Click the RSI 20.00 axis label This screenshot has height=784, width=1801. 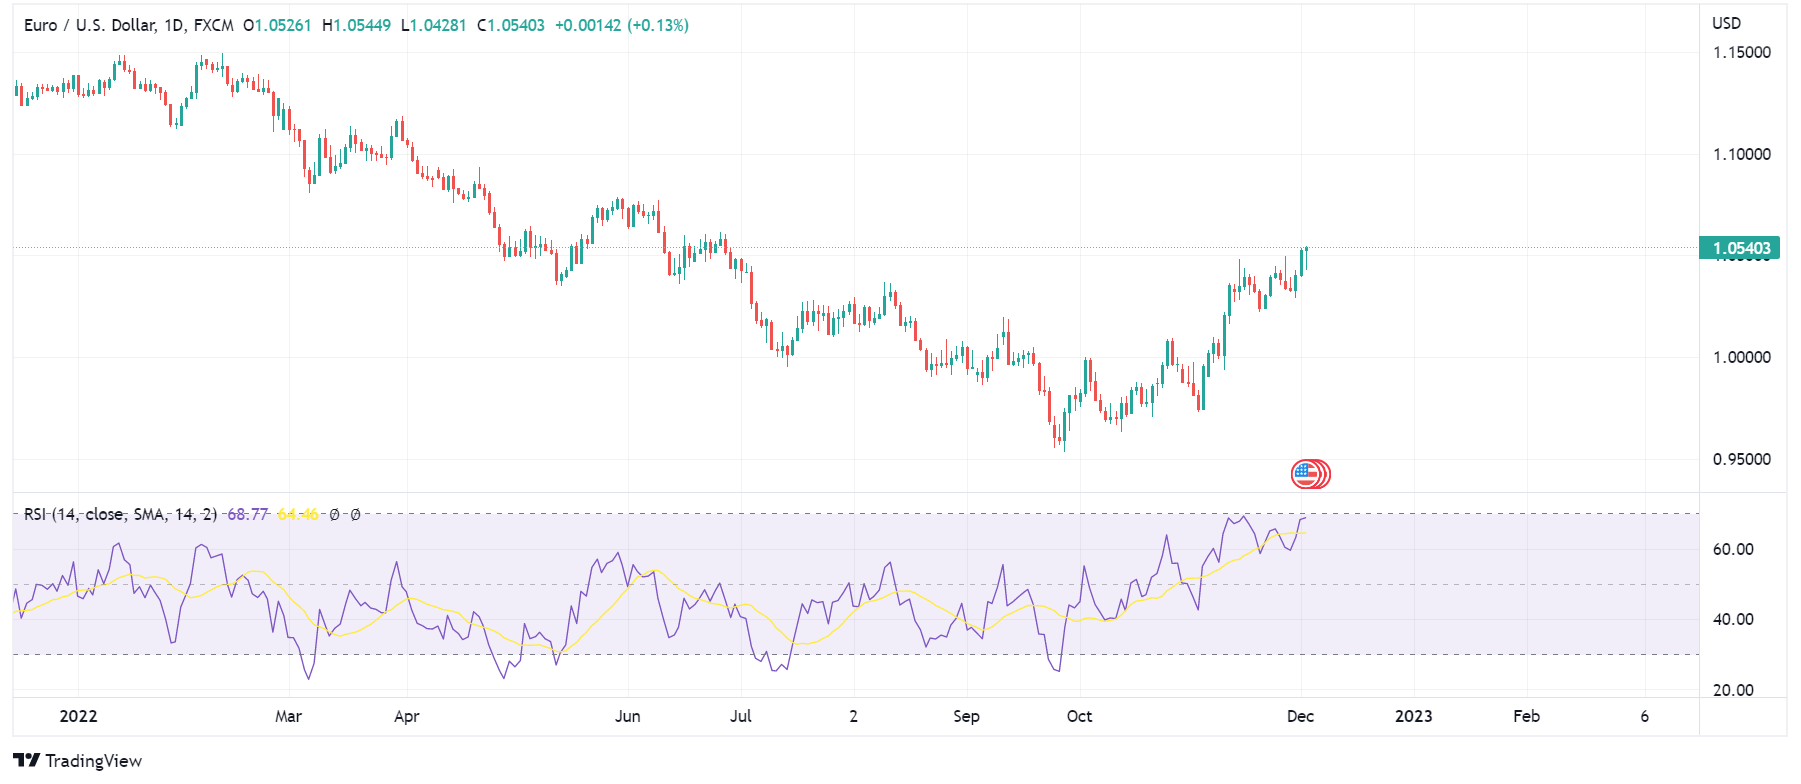click(1733, 690)
